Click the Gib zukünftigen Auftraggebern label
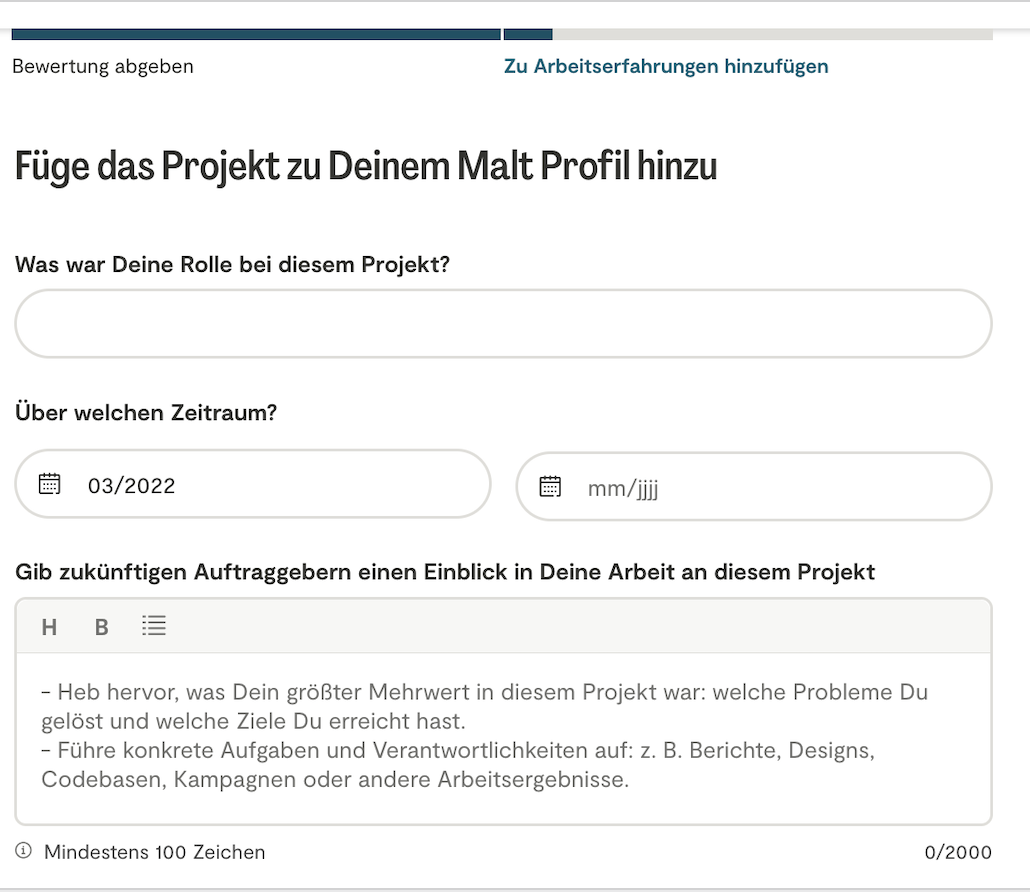This screenshot has height=892, width=1030. (x=445, y=572)
